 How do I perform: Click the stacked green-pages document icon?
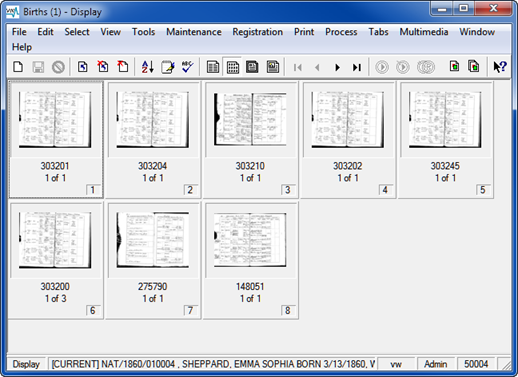474,66
